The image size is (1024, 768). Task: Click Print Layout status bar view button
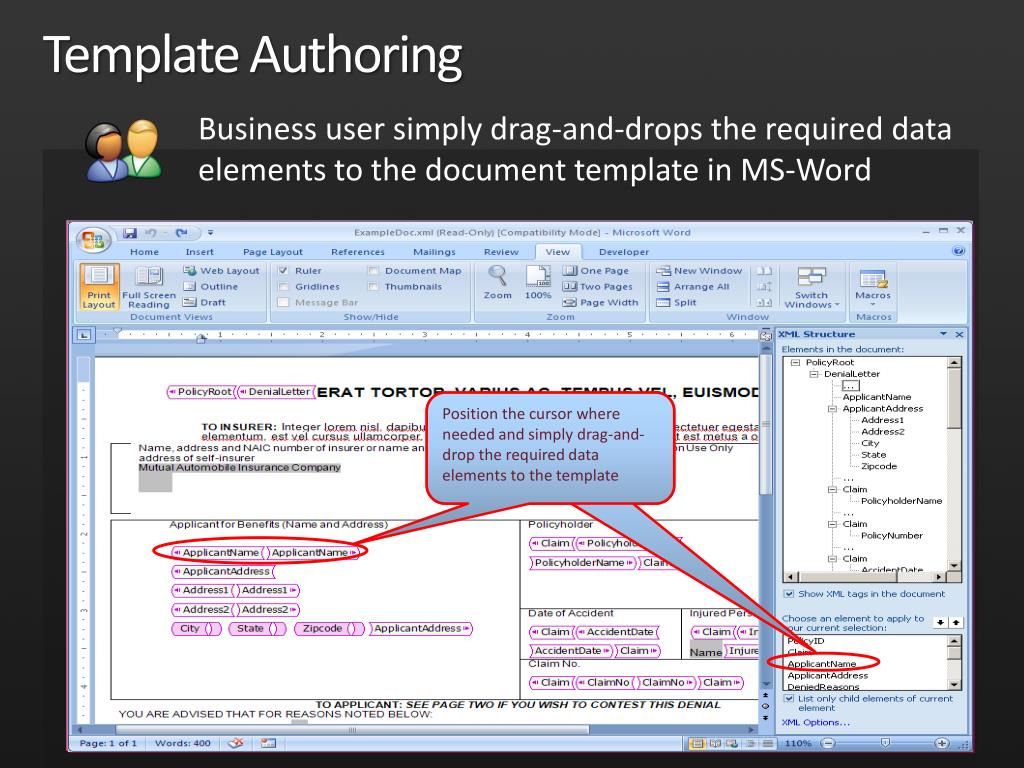[697, 743]
